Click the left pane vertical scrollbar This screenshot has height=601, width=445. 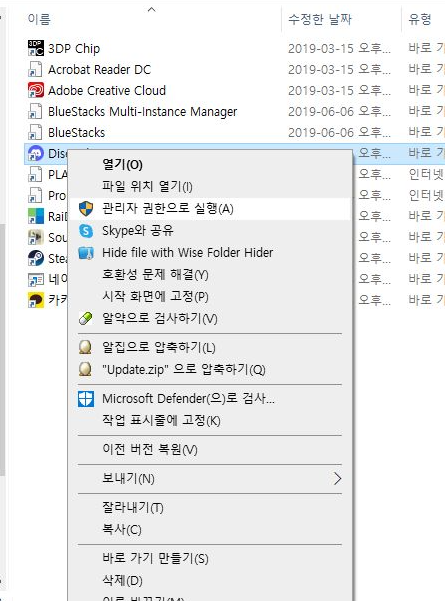[x=2, y=349]
